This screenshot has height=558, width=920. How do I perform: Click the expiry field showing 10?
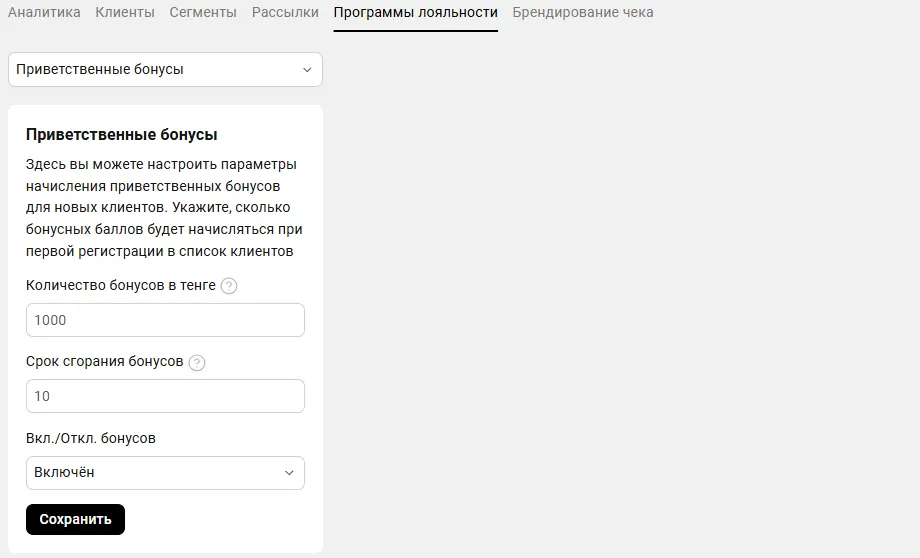(x=165, y=396)
